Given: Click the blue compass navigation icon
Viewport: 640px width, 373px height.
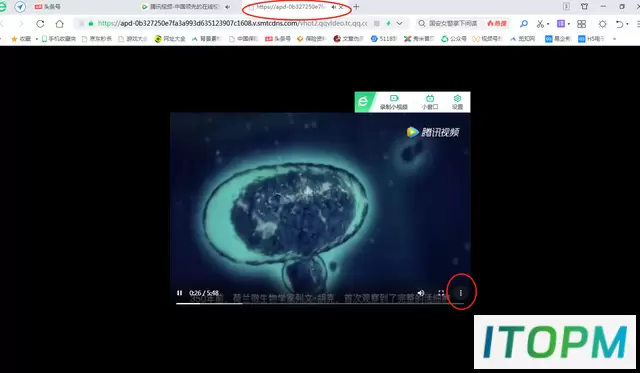Looking at the screenshot, I should pos(20,7).
